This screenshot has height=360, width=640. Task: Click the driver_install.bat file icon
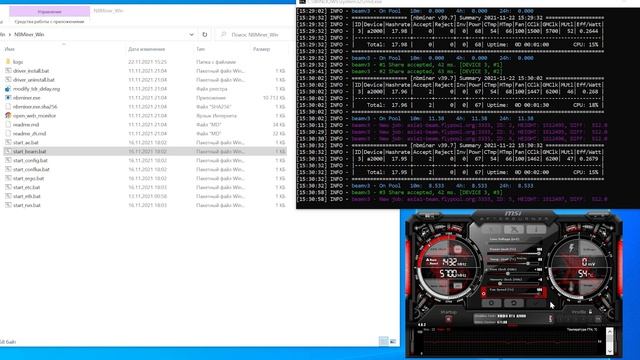point(8,71)
